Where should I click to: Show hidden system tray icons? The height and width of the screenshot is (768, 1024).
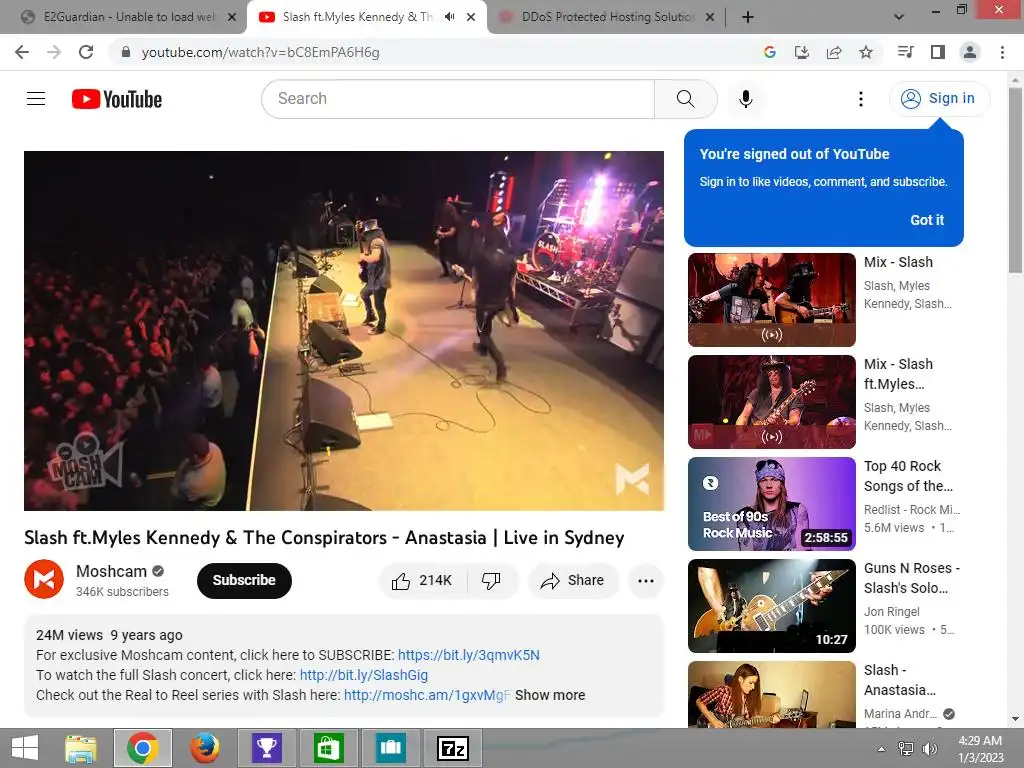pyautogui.click(x=881, y=749)
